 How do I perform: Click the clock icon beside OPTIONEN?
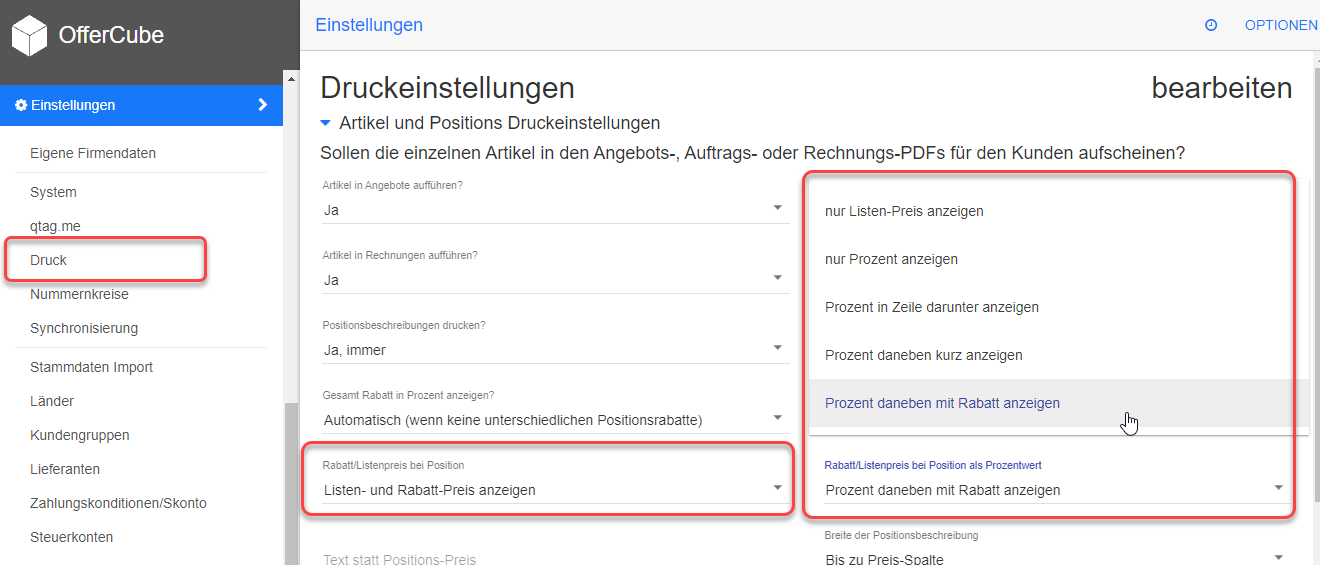tap(1211, 25)
